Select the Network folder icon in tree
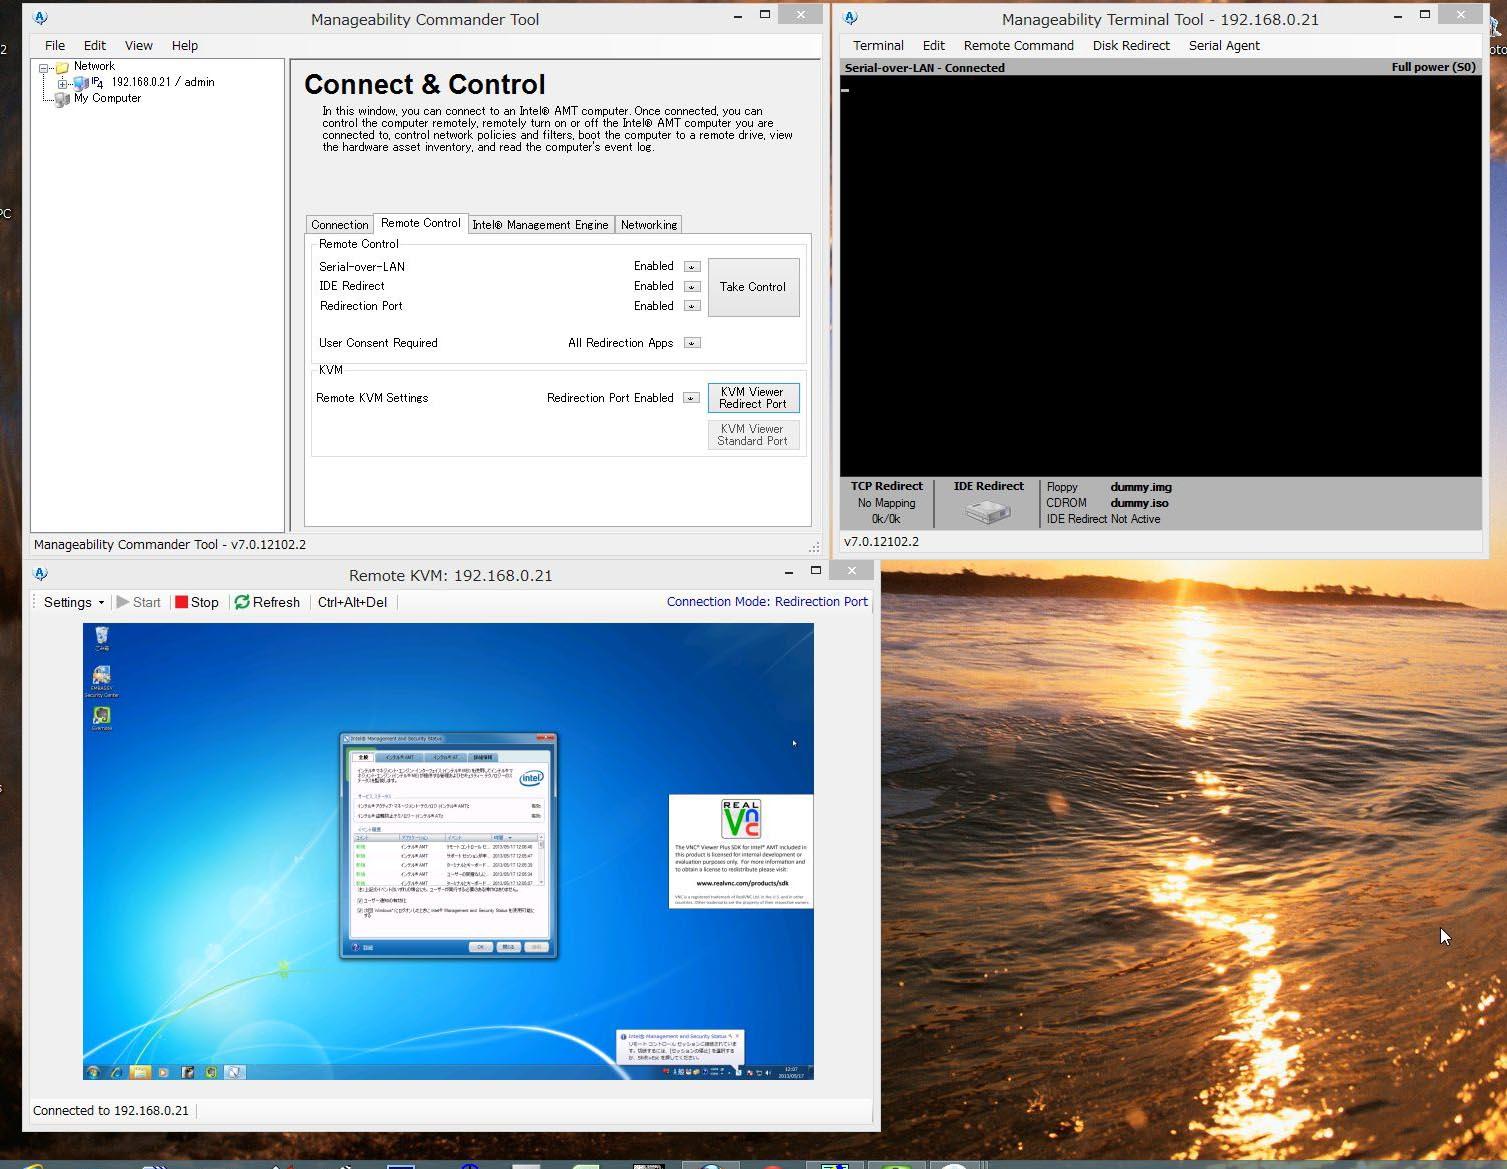The height and width of the screenshot is (1169, 1507). (62, 67)
